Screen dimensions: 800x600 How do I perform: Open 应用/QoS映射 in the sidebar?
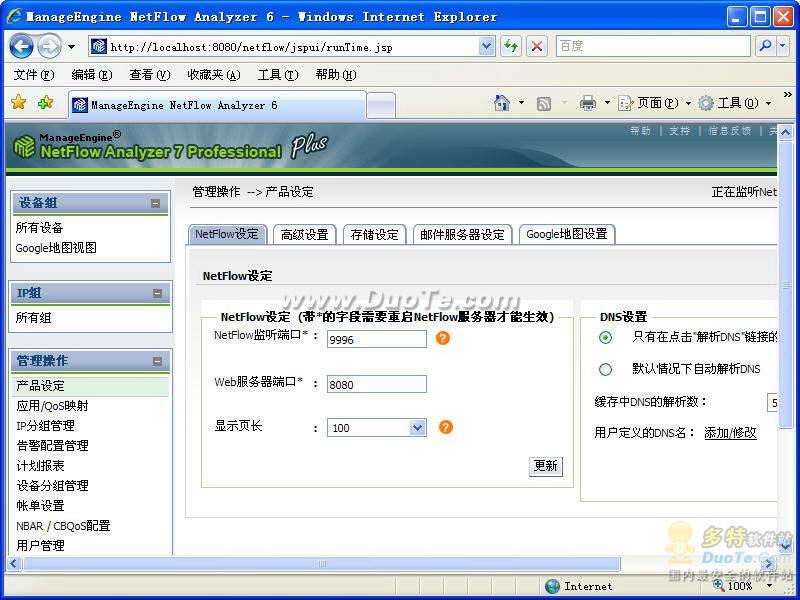52,406
